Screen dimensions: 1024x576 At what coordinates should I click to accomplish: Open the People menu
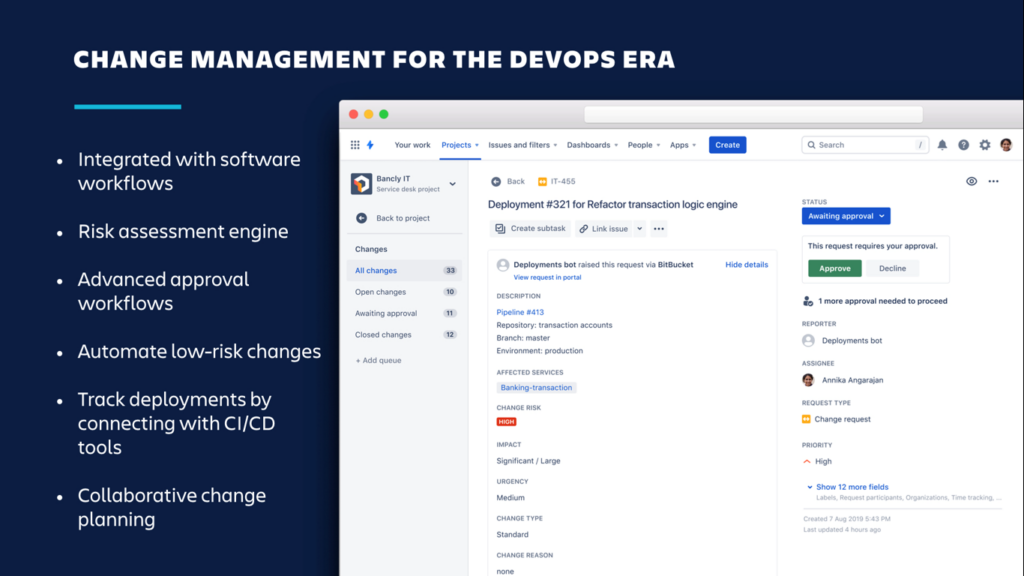click(x=644, y=145)
